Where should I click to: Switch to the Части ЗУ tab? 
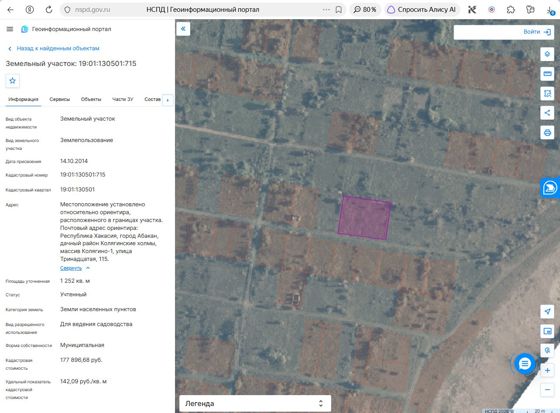pyautogui.click(x=122, y=99)
